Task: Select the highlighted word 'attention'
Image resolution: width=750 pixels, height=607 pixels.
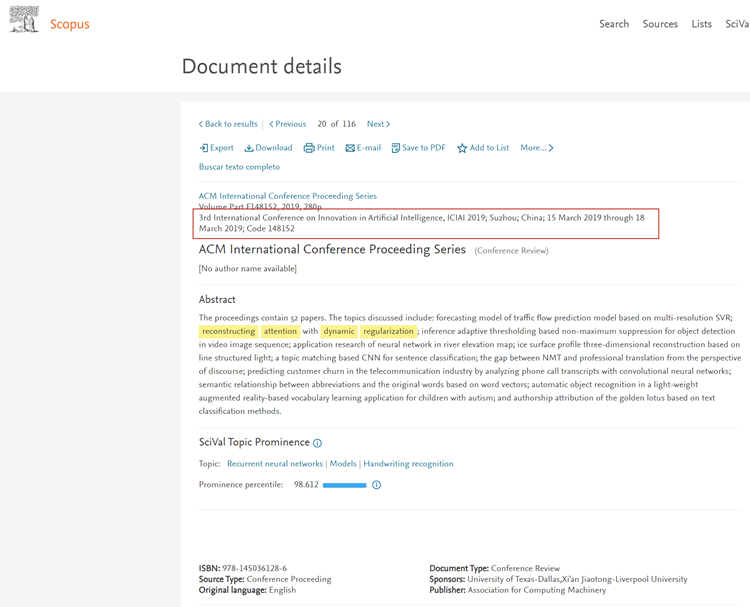Action: tap(280, 331)
